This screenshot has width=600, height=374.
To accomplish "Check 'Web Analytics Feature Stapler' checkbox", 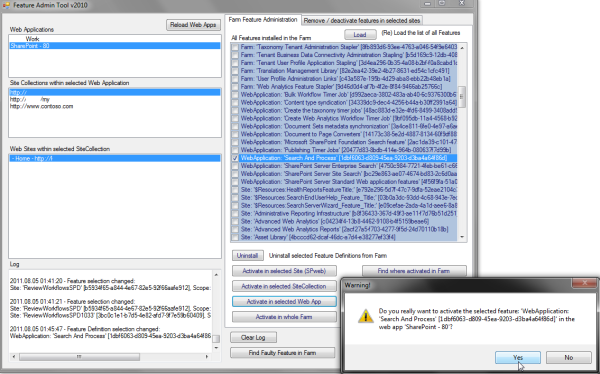I will point(235,87).
